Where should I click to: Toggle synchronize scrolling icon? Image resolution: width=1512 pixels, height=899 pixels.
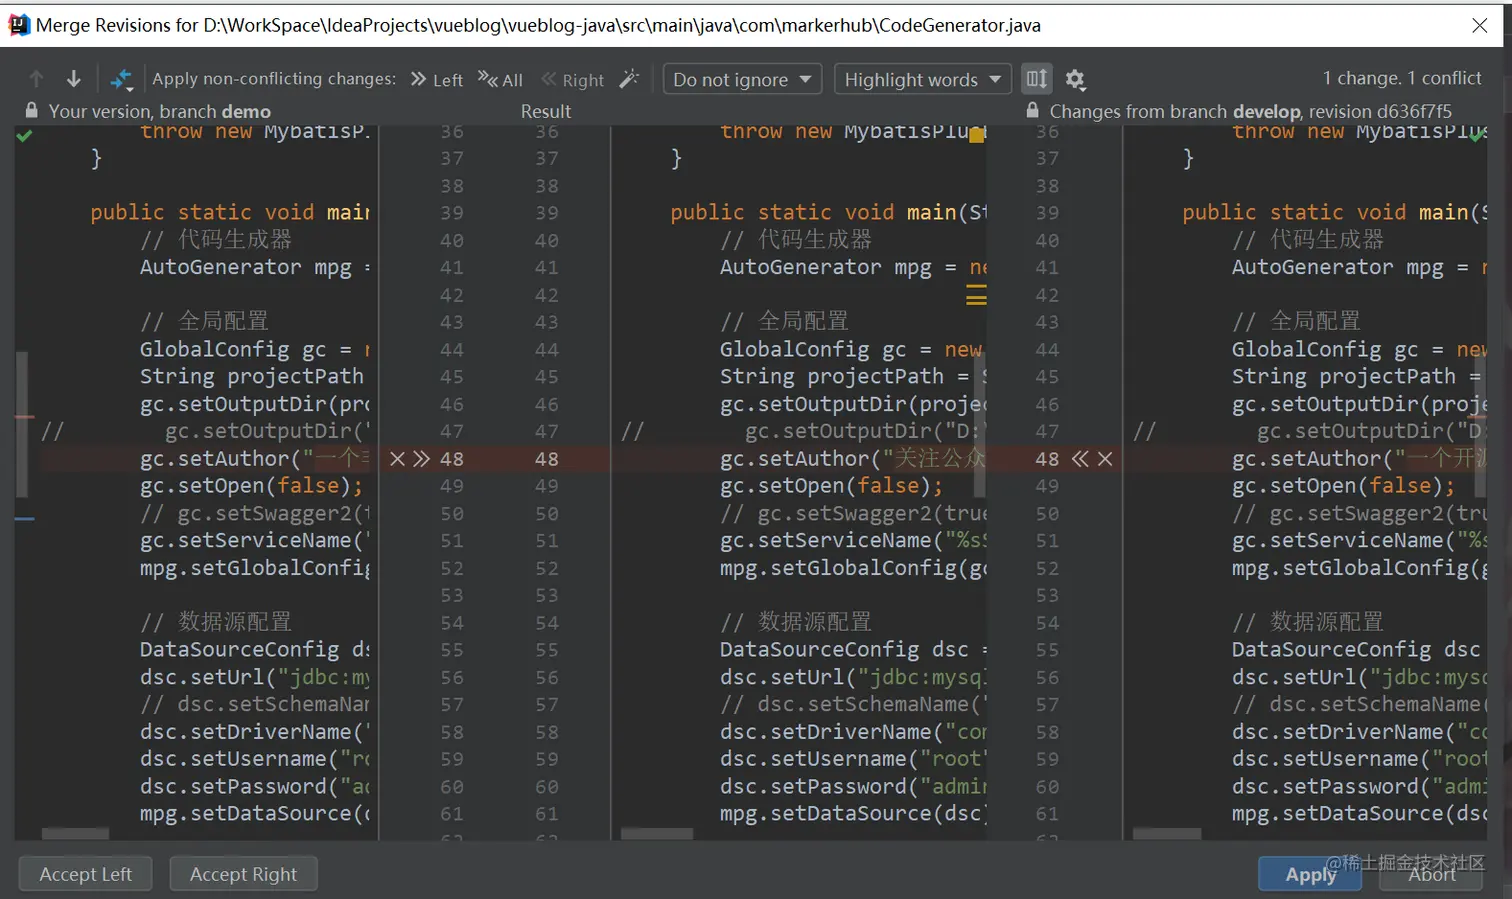point(1037,78)
